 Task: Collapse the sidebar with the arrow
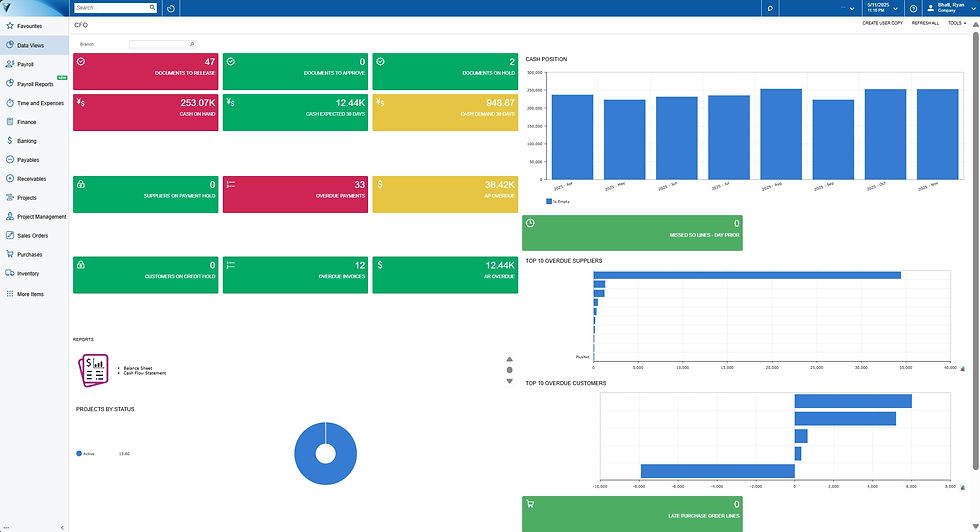click(x=62, y=528)
